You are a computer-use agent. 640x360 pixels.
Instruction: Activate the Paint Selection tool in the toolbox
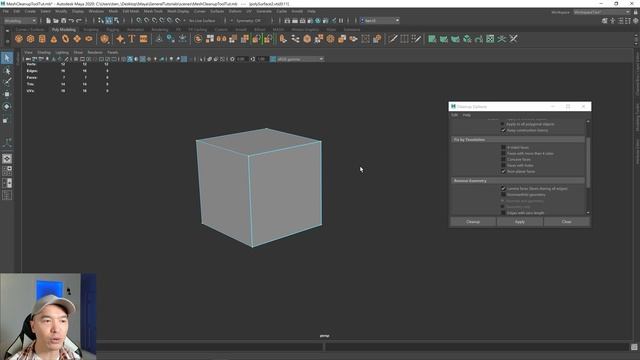7,82
